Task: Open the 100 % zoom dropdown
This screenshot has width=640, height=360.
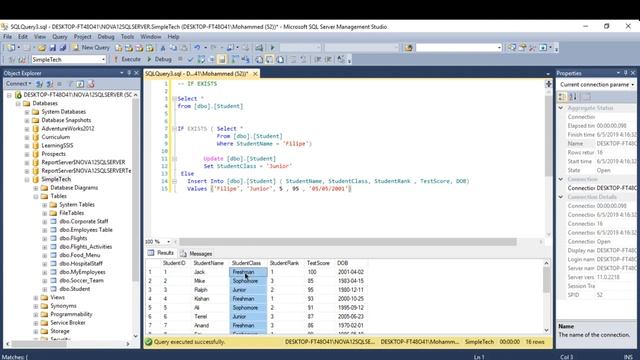Action: click(x=168, y=242)
